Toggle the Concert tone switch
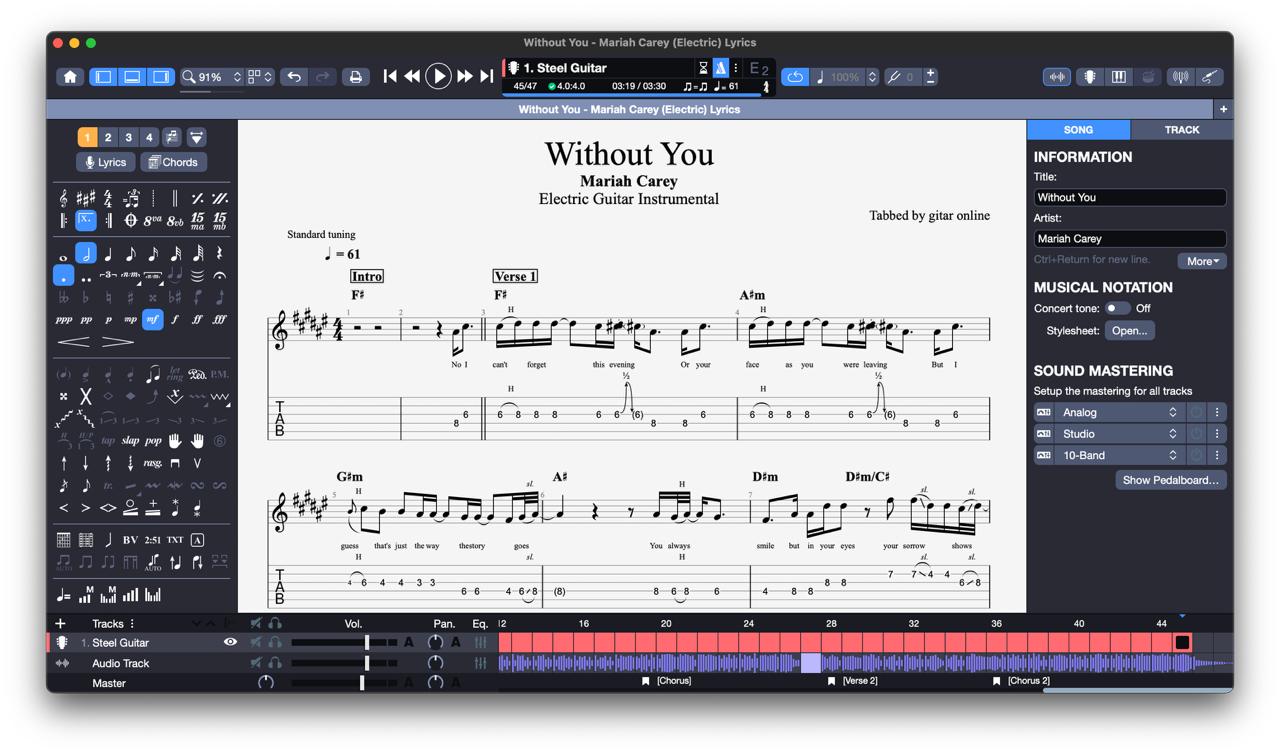 point(1116,308)
